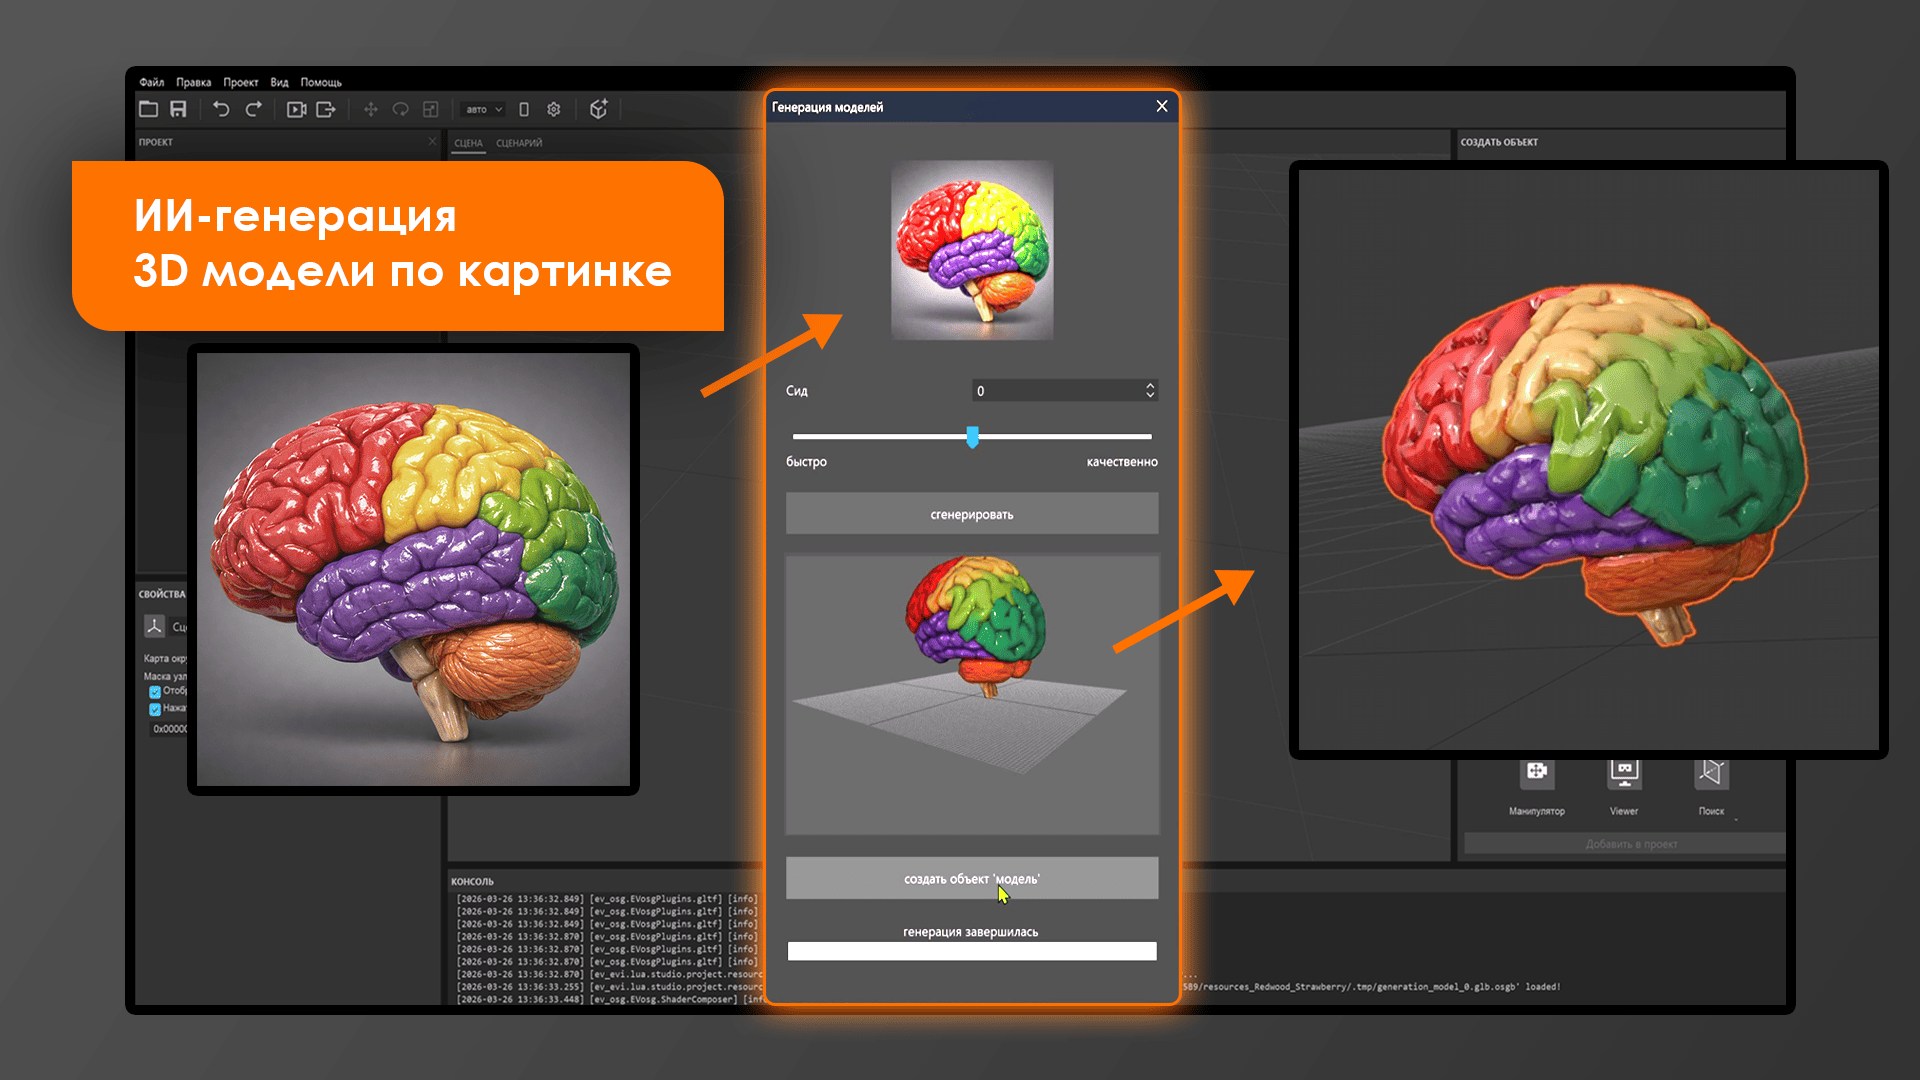The height and width of the screenshot is (1080, 1920).
Task: Open the Правка menu
Action: [x=194, y=82]
